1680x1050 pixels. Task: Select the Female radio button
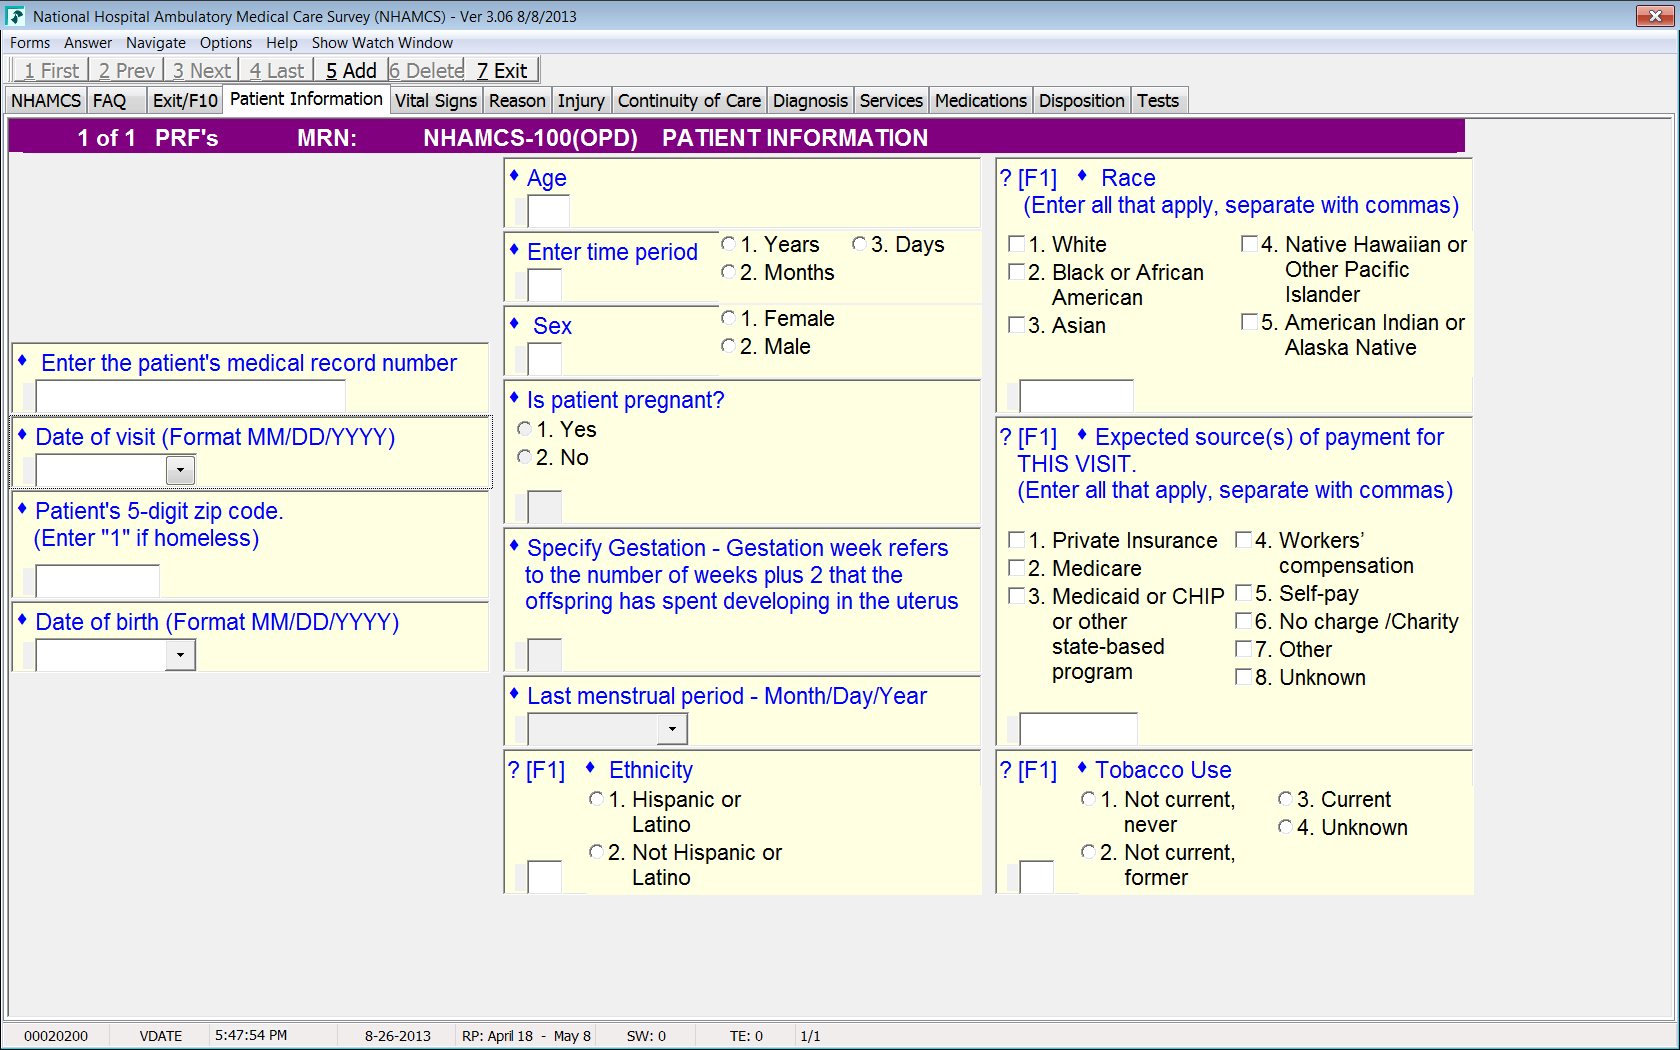728,318
